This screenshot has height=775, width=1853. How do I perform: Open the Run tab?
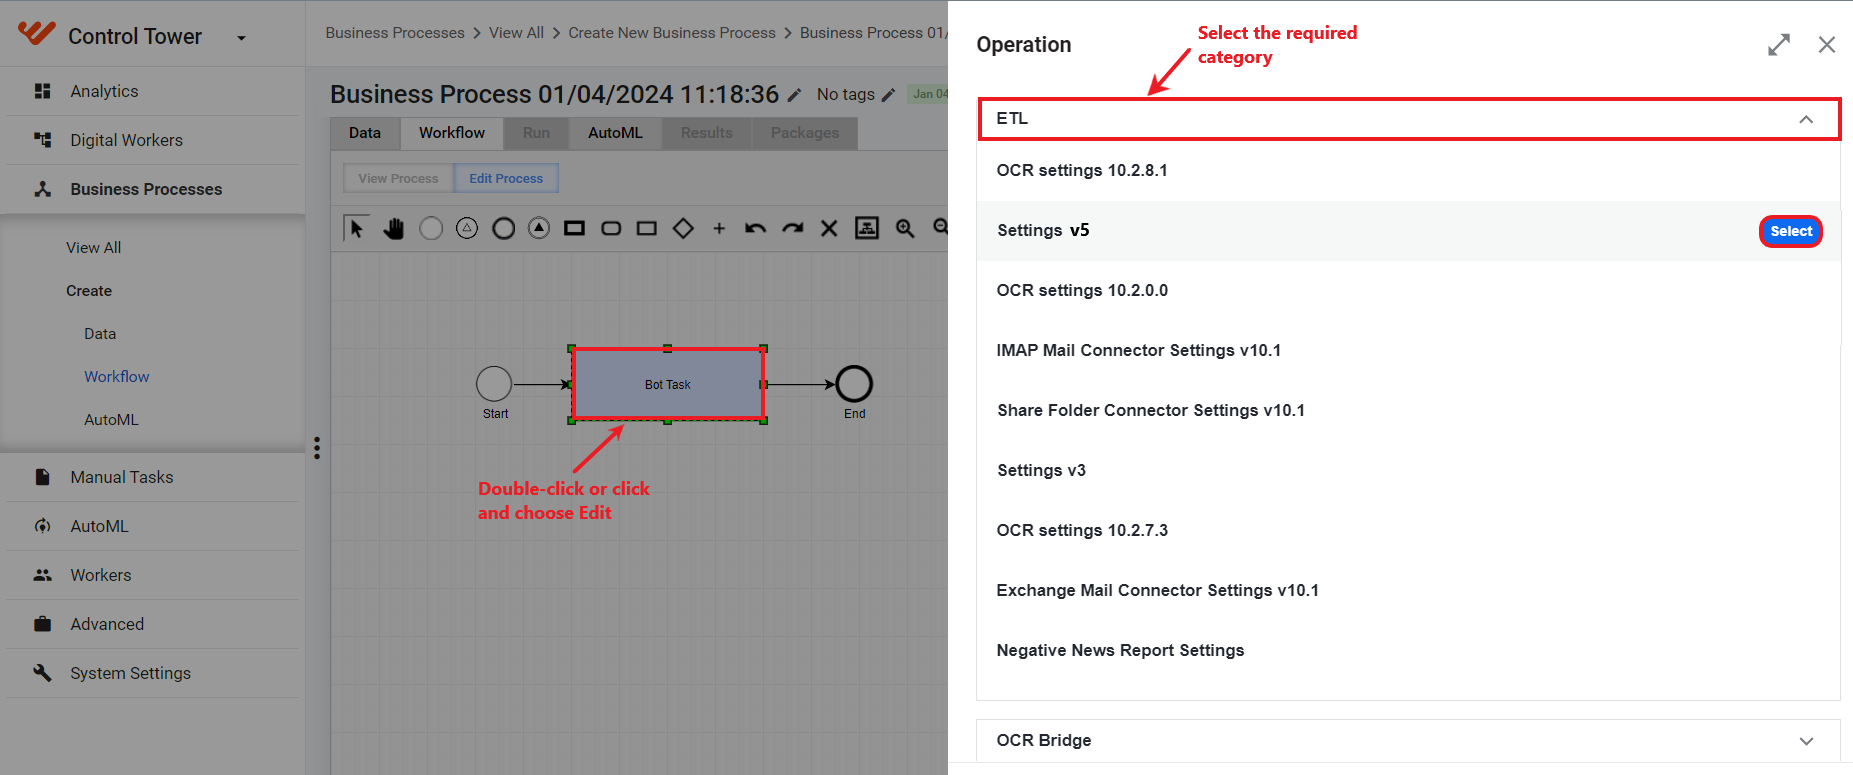click(x=536, y=133)
